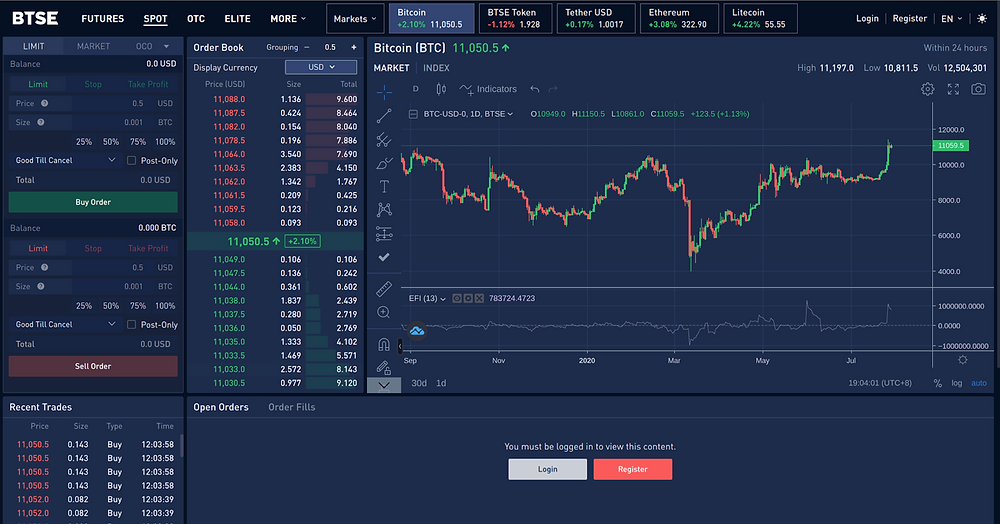
Task: Switch to MARKET order tab
Action: tap(93, 46)
